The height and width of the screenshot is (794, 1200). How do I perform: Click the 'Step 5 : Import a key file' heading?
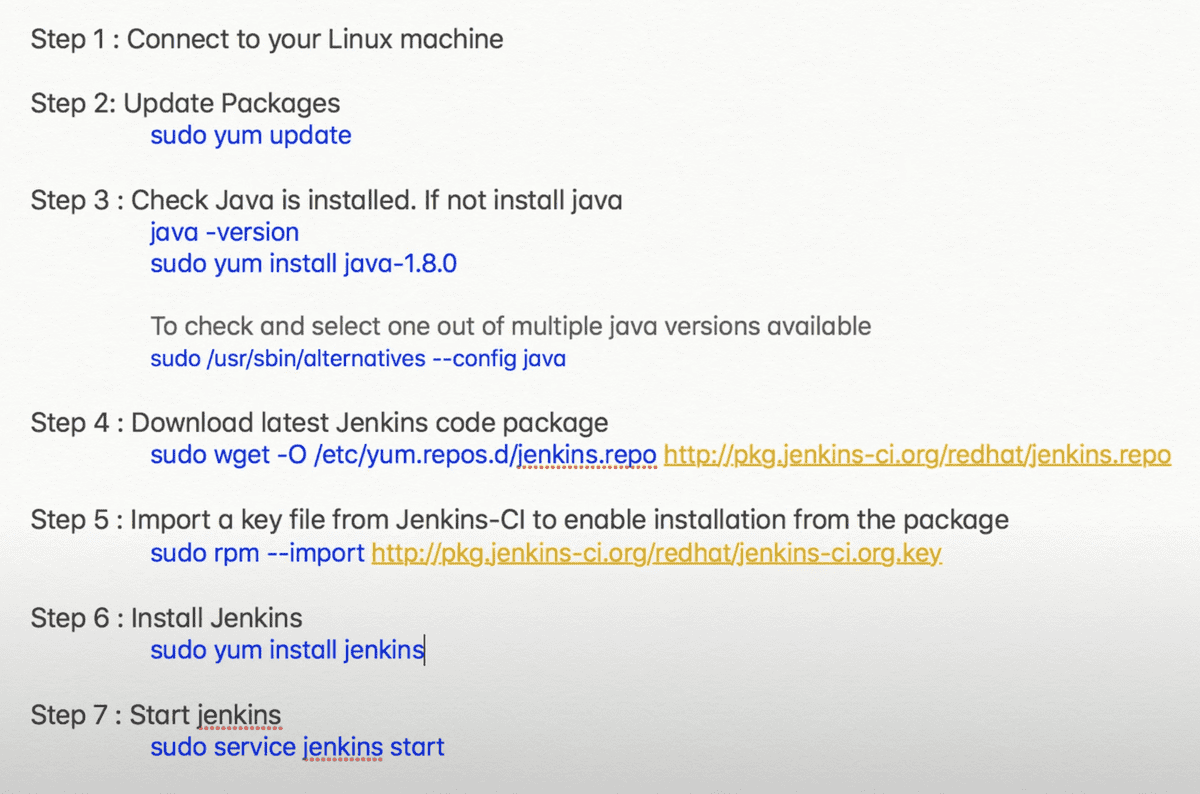tap(520, 520)
